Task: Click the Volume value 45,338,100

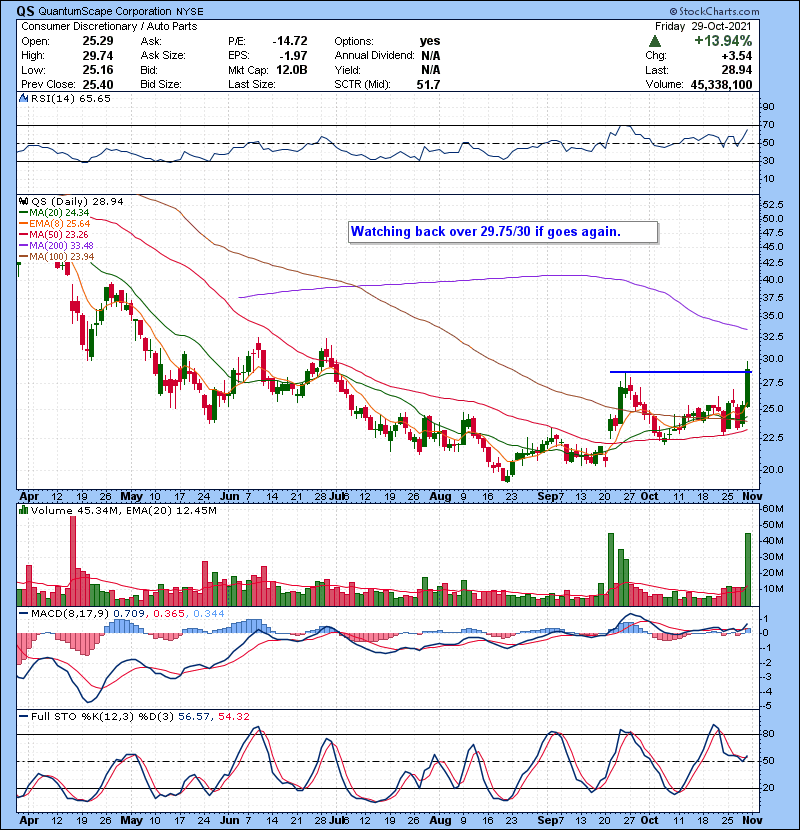Action: click(x=721, y=85)
